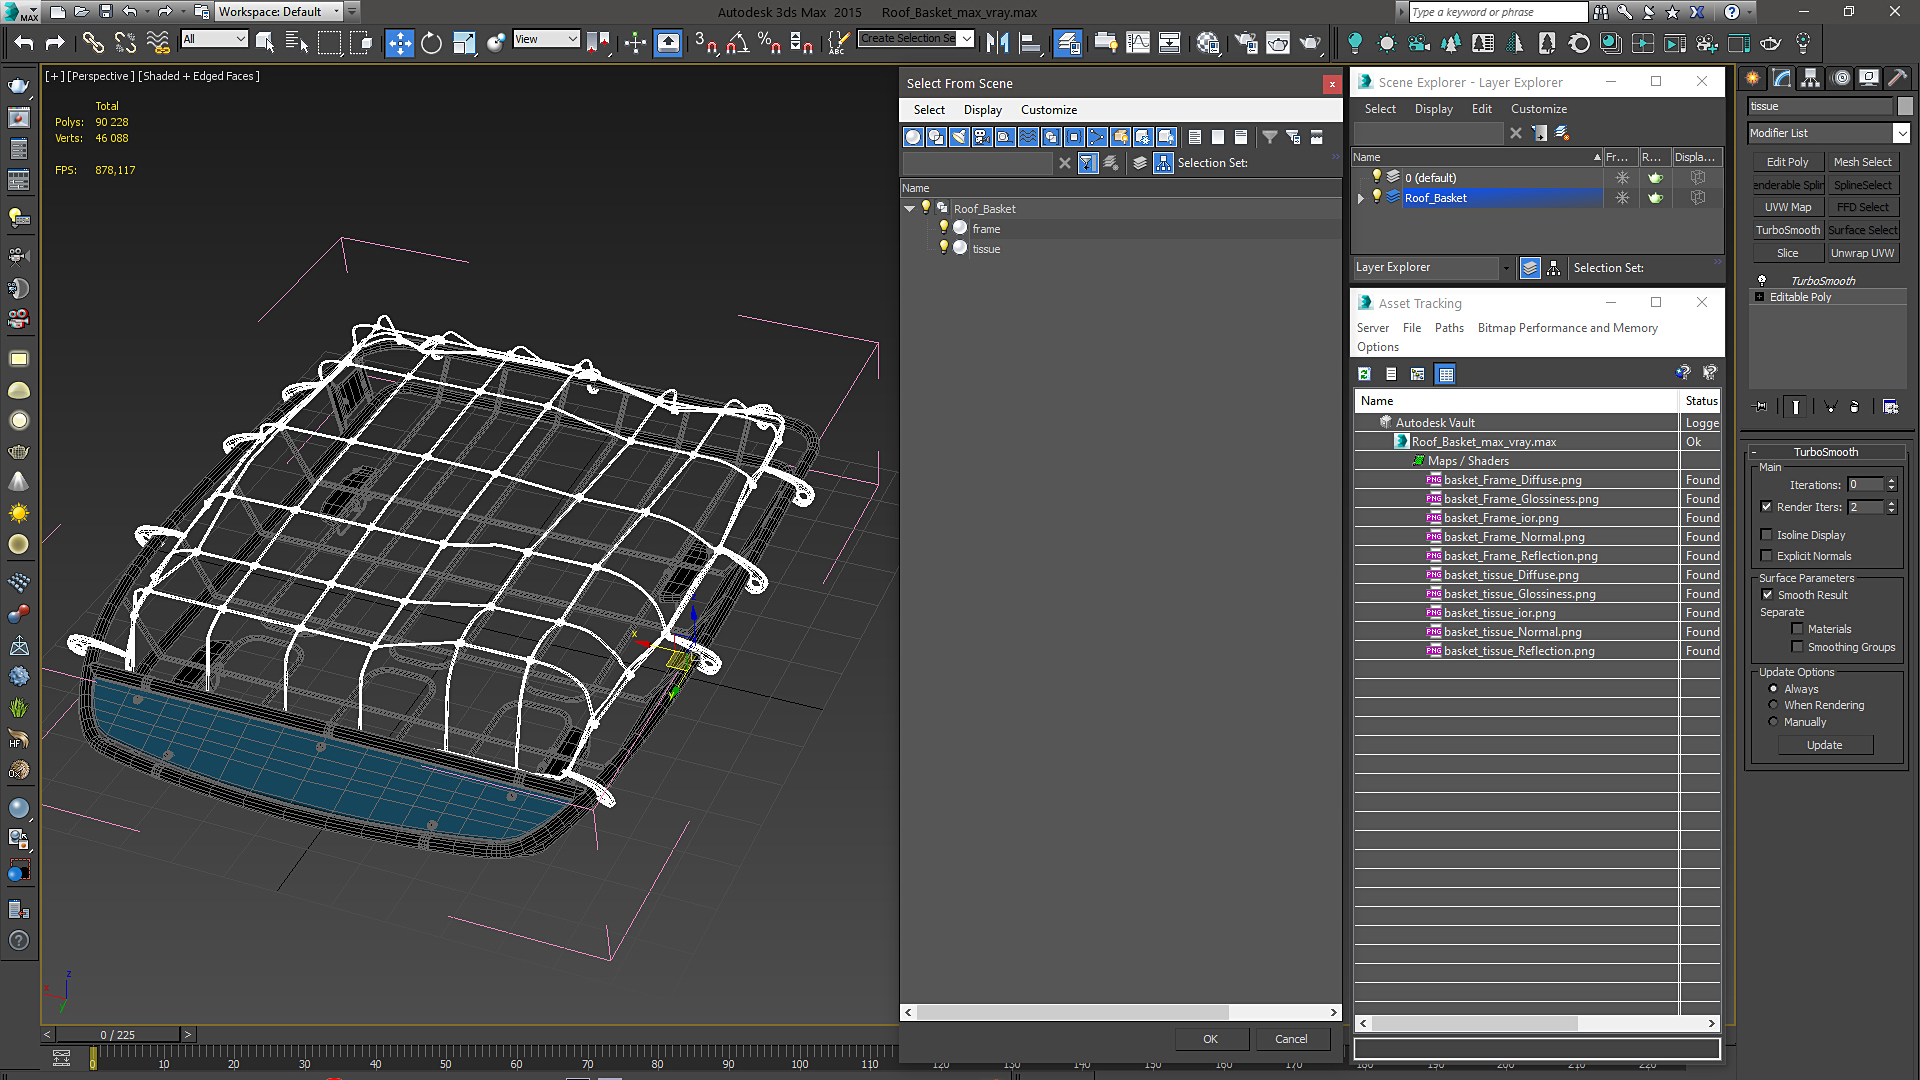This screenshot has width=1920, height=1080.
Task: Switch Asset Tracking to table view
Action: point(1445,374)
